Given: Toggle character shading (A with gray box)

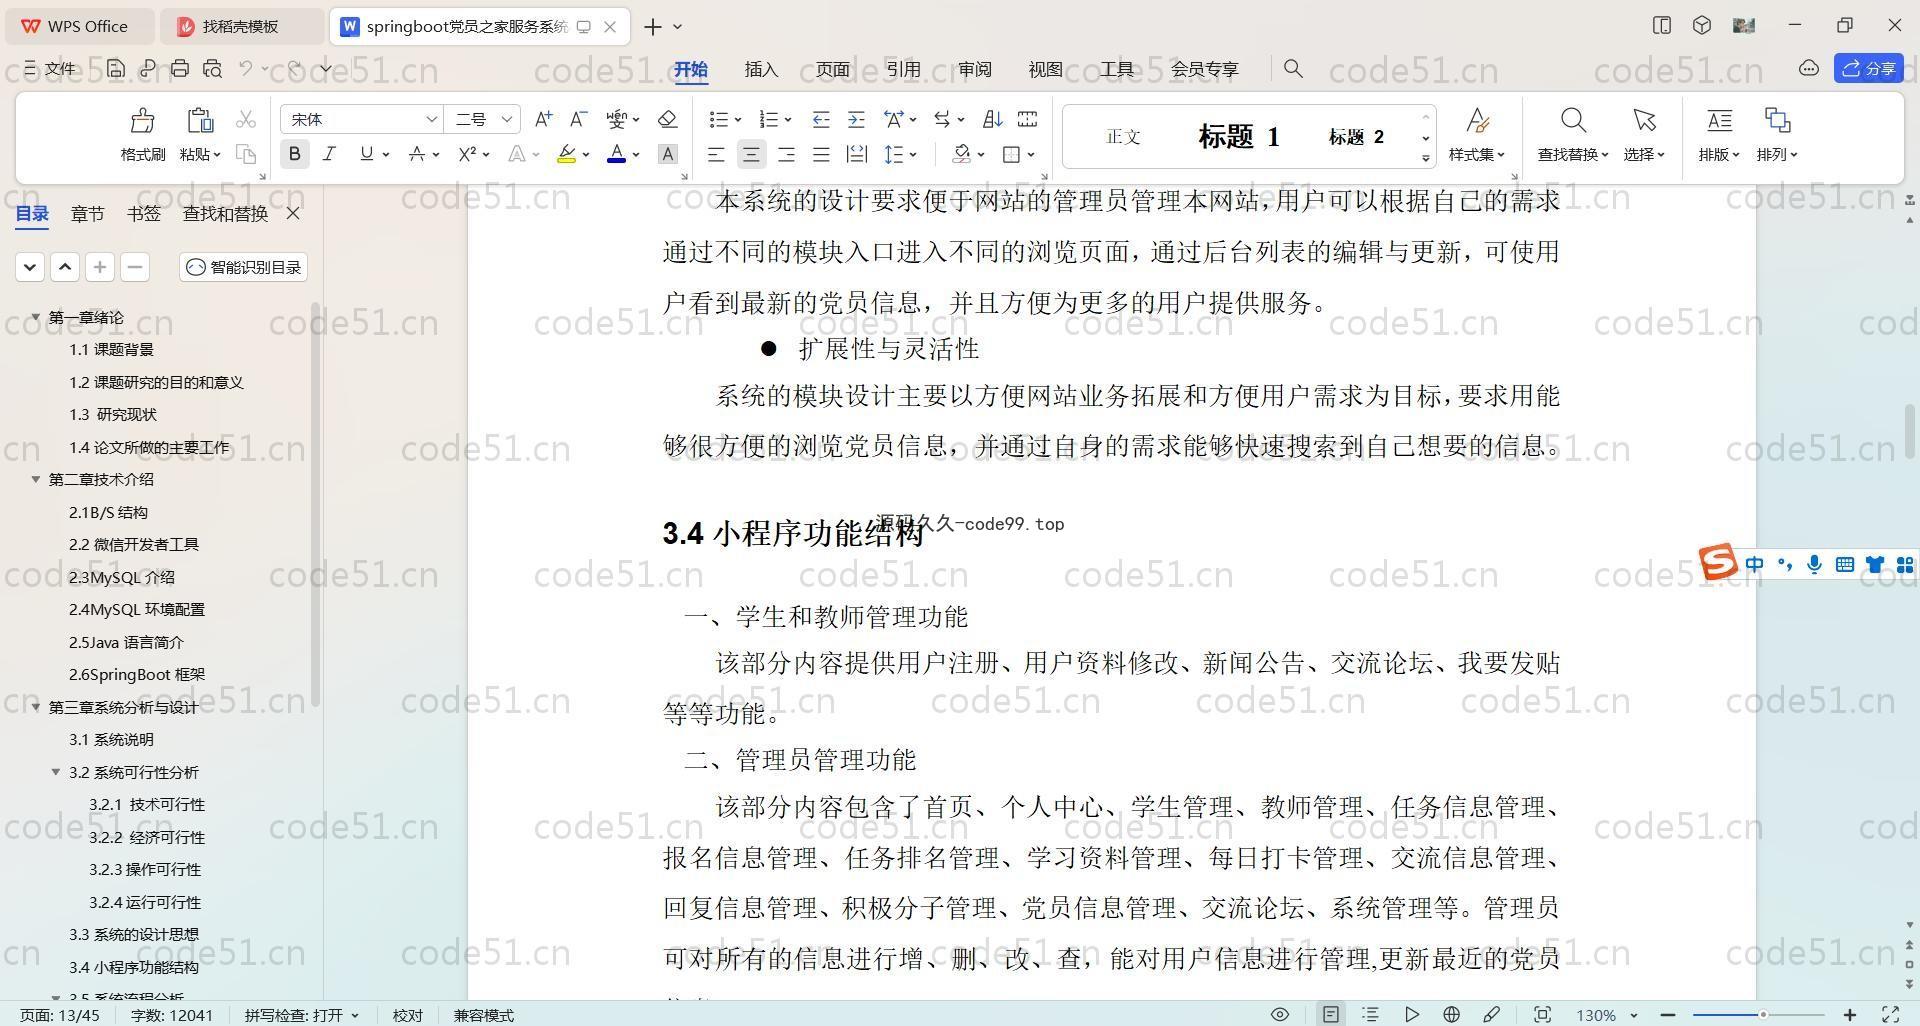Looking at the screenshot, I should tap(668, 154).
